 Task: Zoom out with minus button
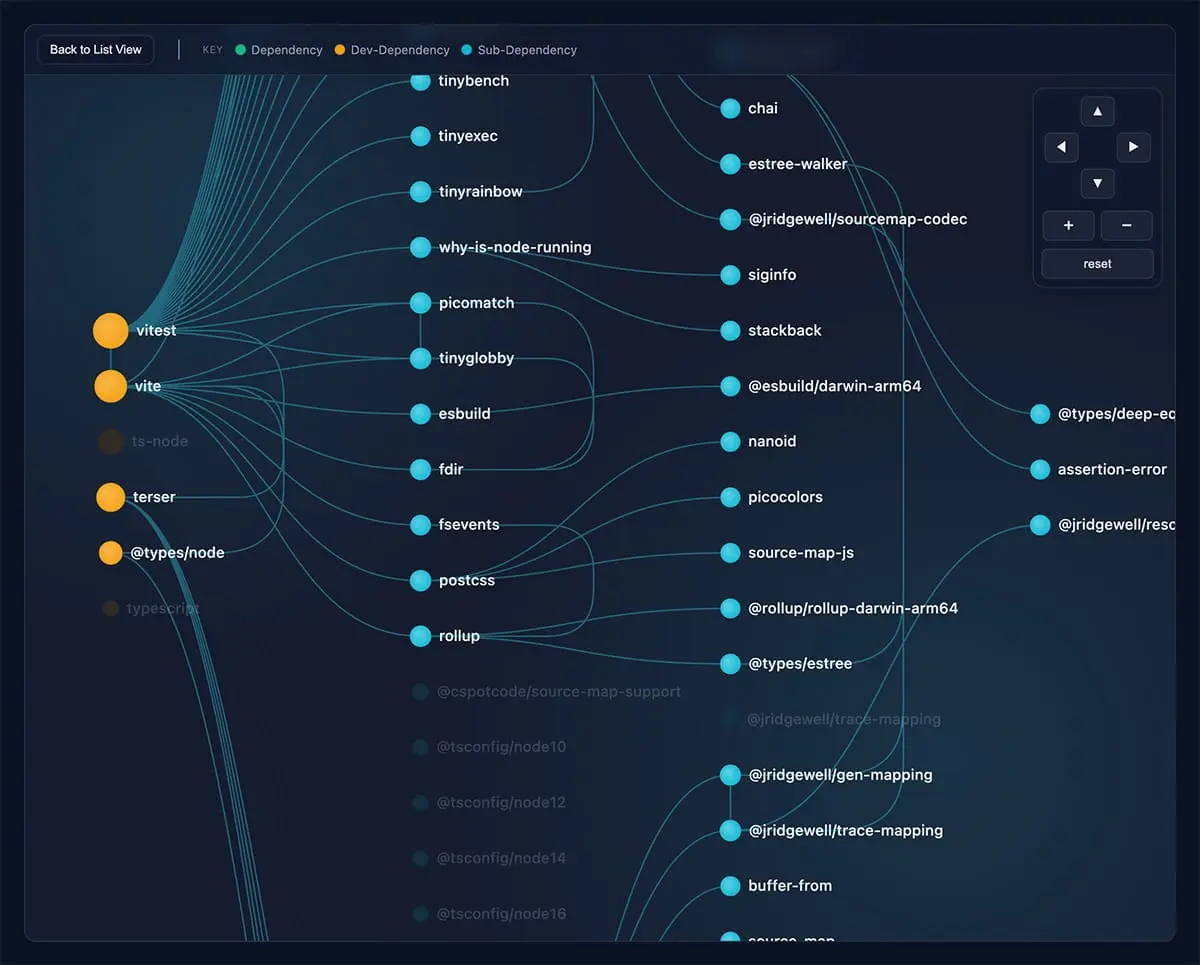1126,226
